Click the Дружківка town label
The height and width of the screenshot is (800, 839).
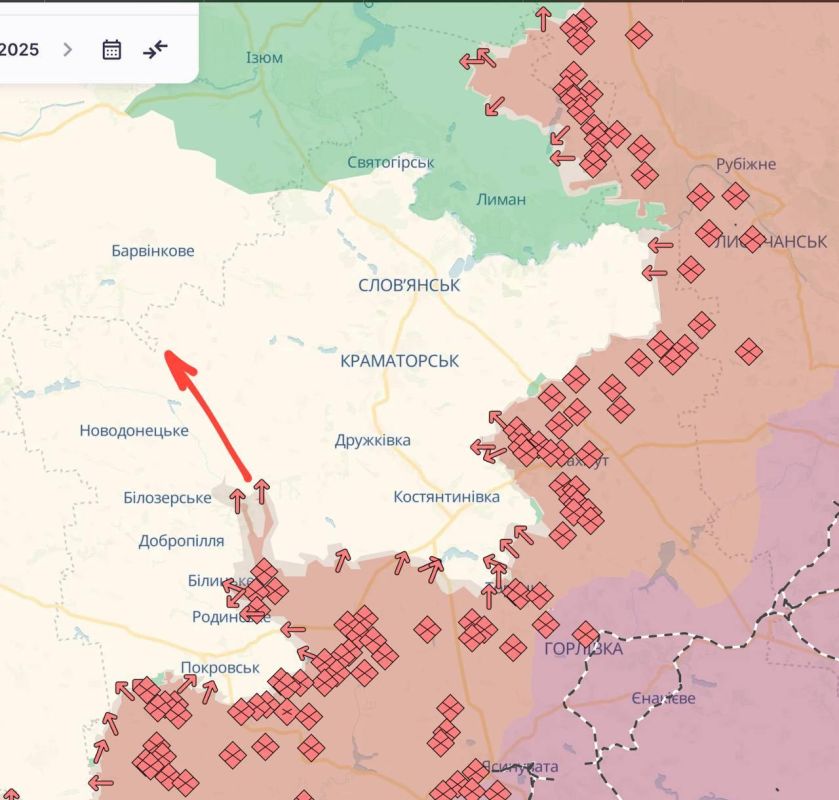click(372, 440)
